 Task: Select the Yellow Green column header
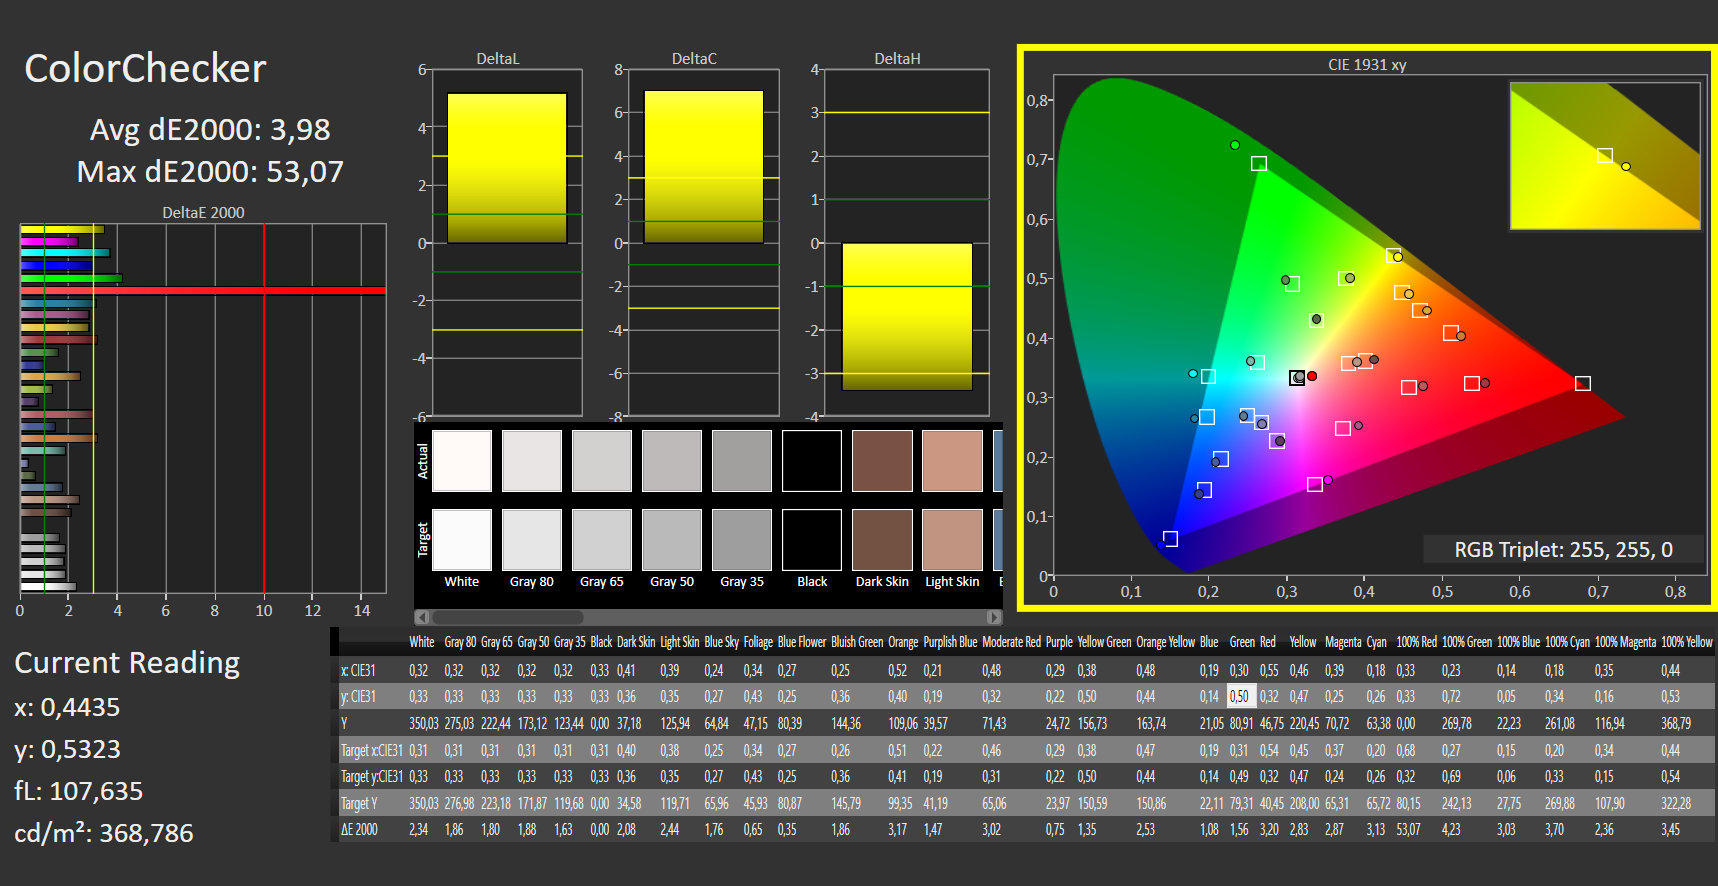1104,642
